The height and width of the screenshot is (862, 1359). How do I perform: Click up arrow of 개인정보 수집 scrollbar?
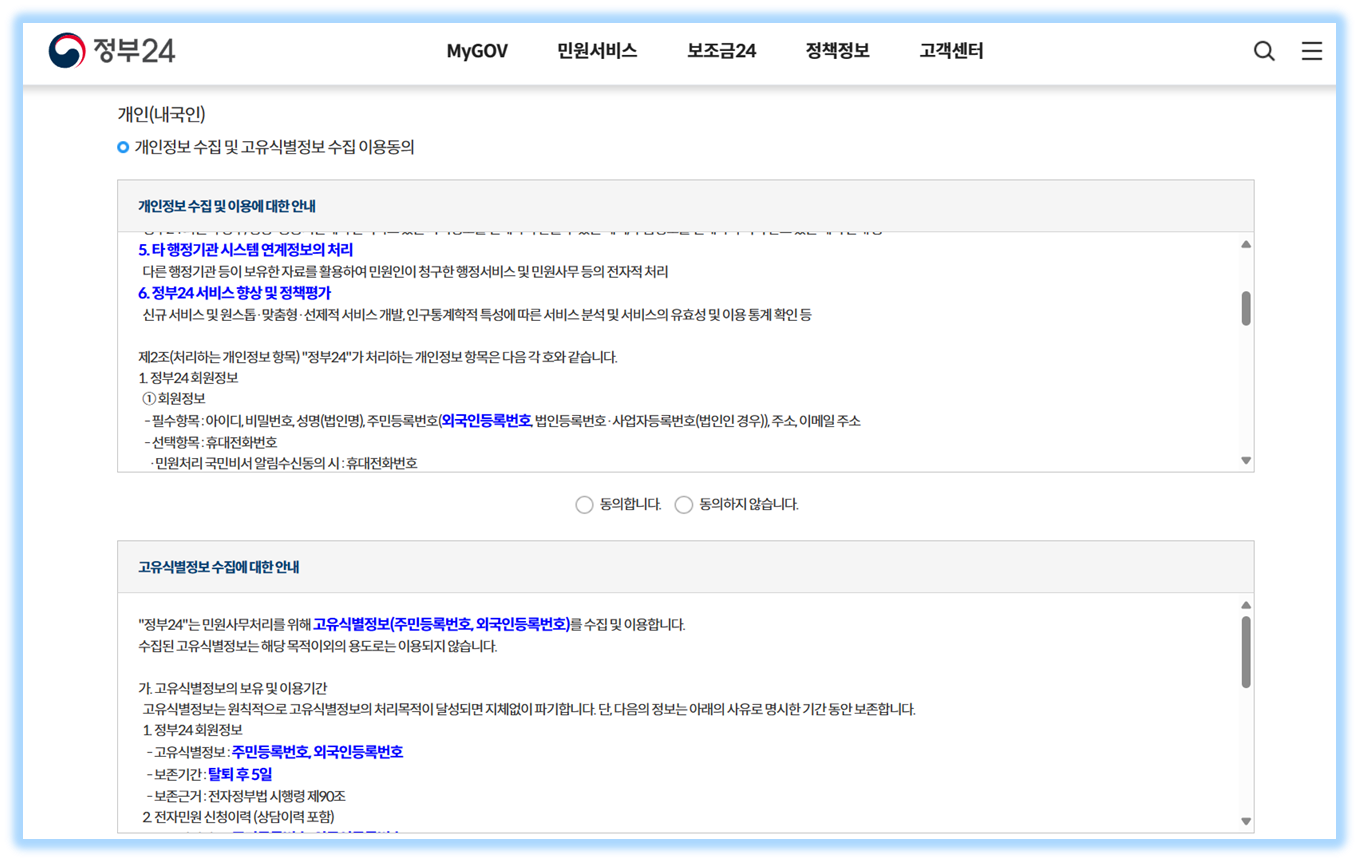click(1246, 245)
